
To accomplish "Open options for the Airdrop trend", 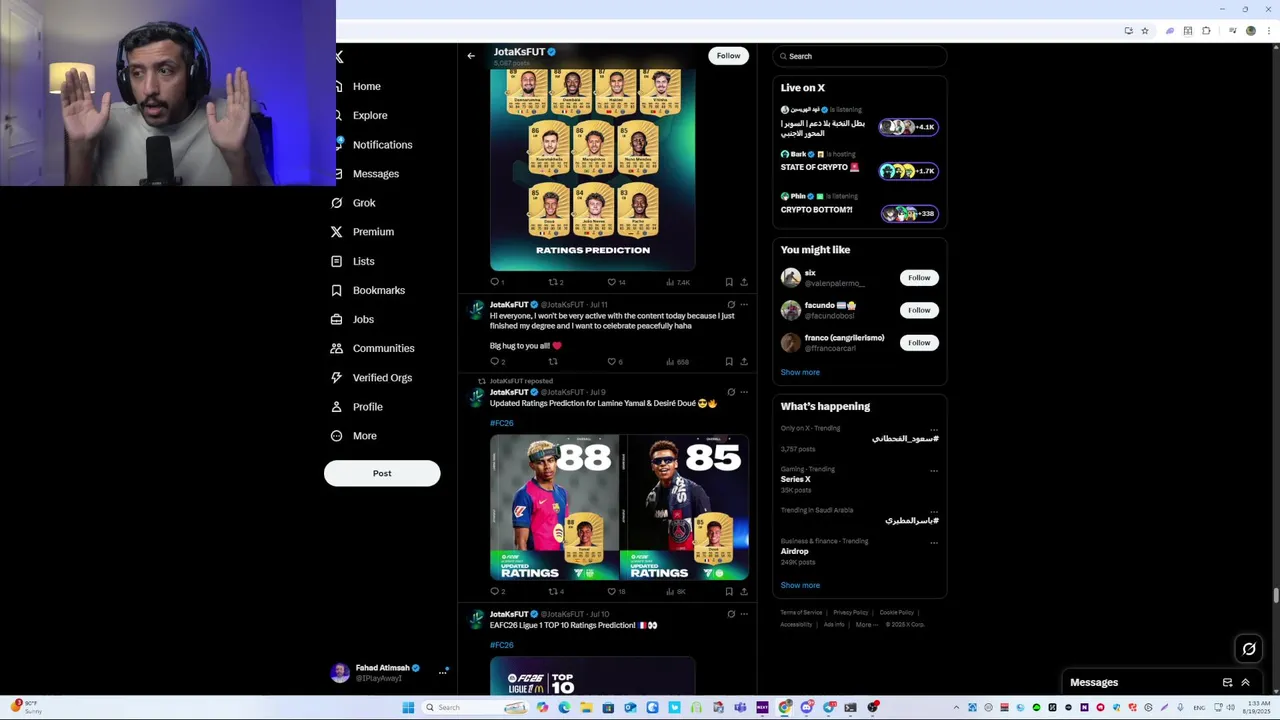I will pyautogui.click(x=934, y=542).
